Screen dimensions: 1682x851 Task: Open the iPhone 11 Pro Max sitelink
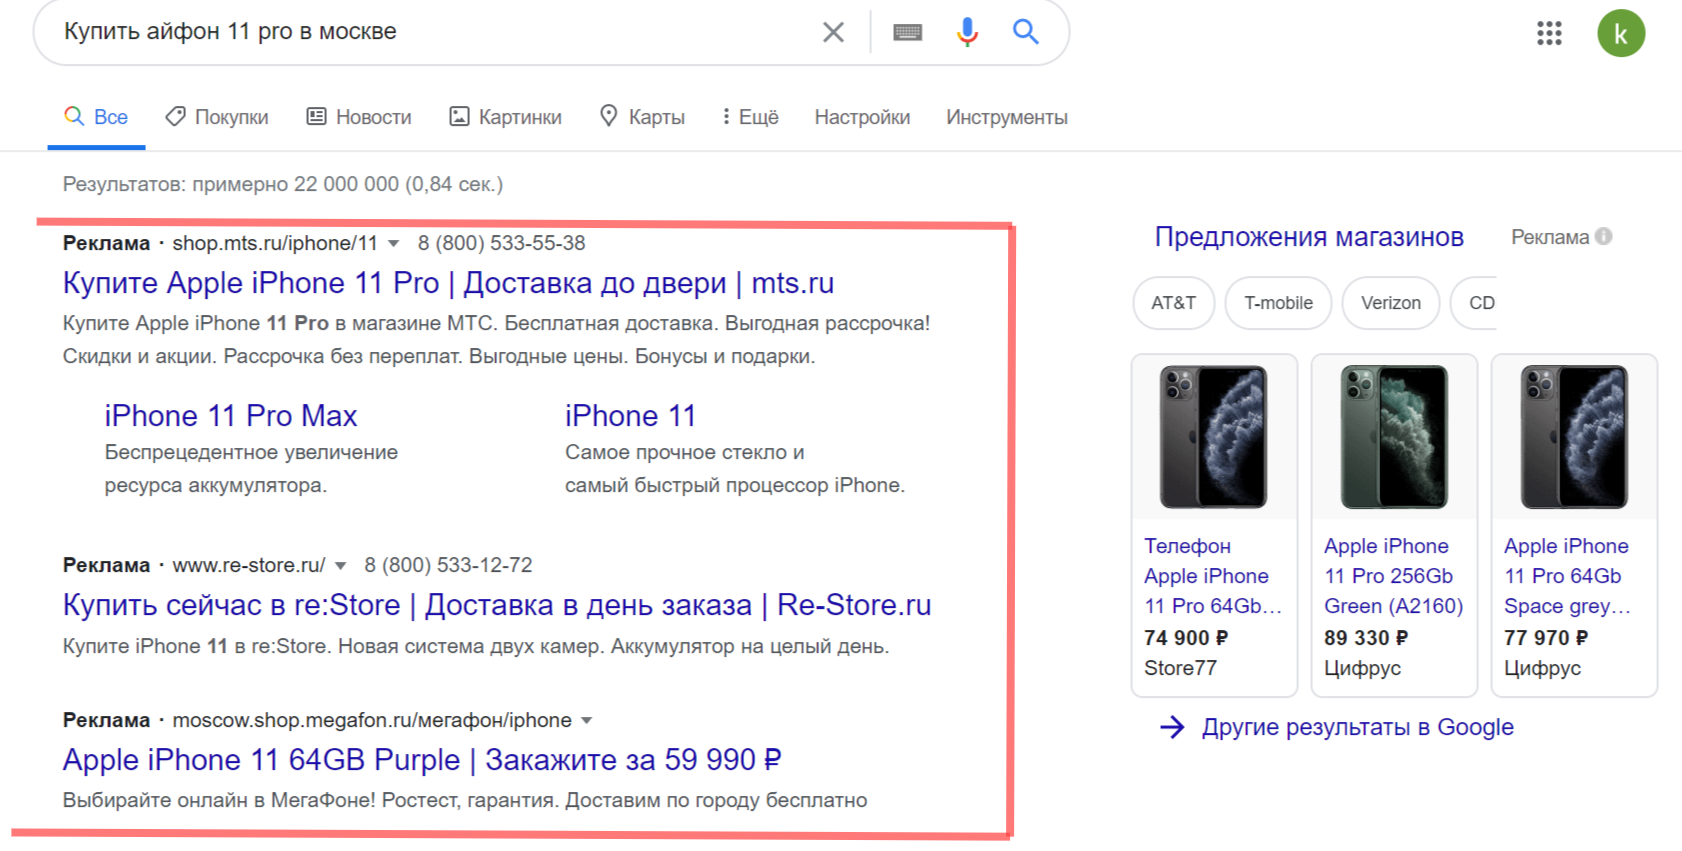(x=231, y=416)
